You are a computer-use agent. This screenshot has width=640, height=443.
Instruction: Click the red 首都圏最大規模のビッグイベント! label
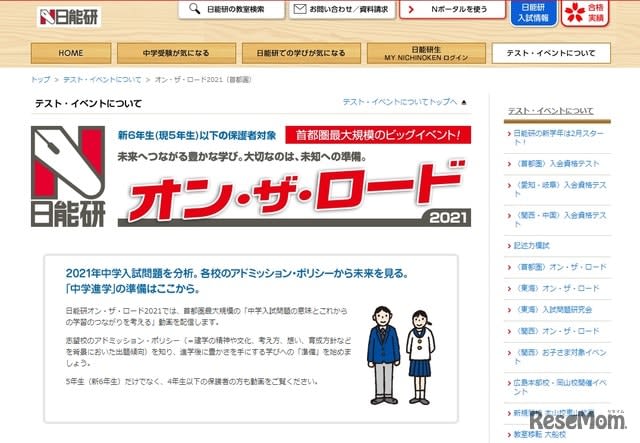point(378,135)
